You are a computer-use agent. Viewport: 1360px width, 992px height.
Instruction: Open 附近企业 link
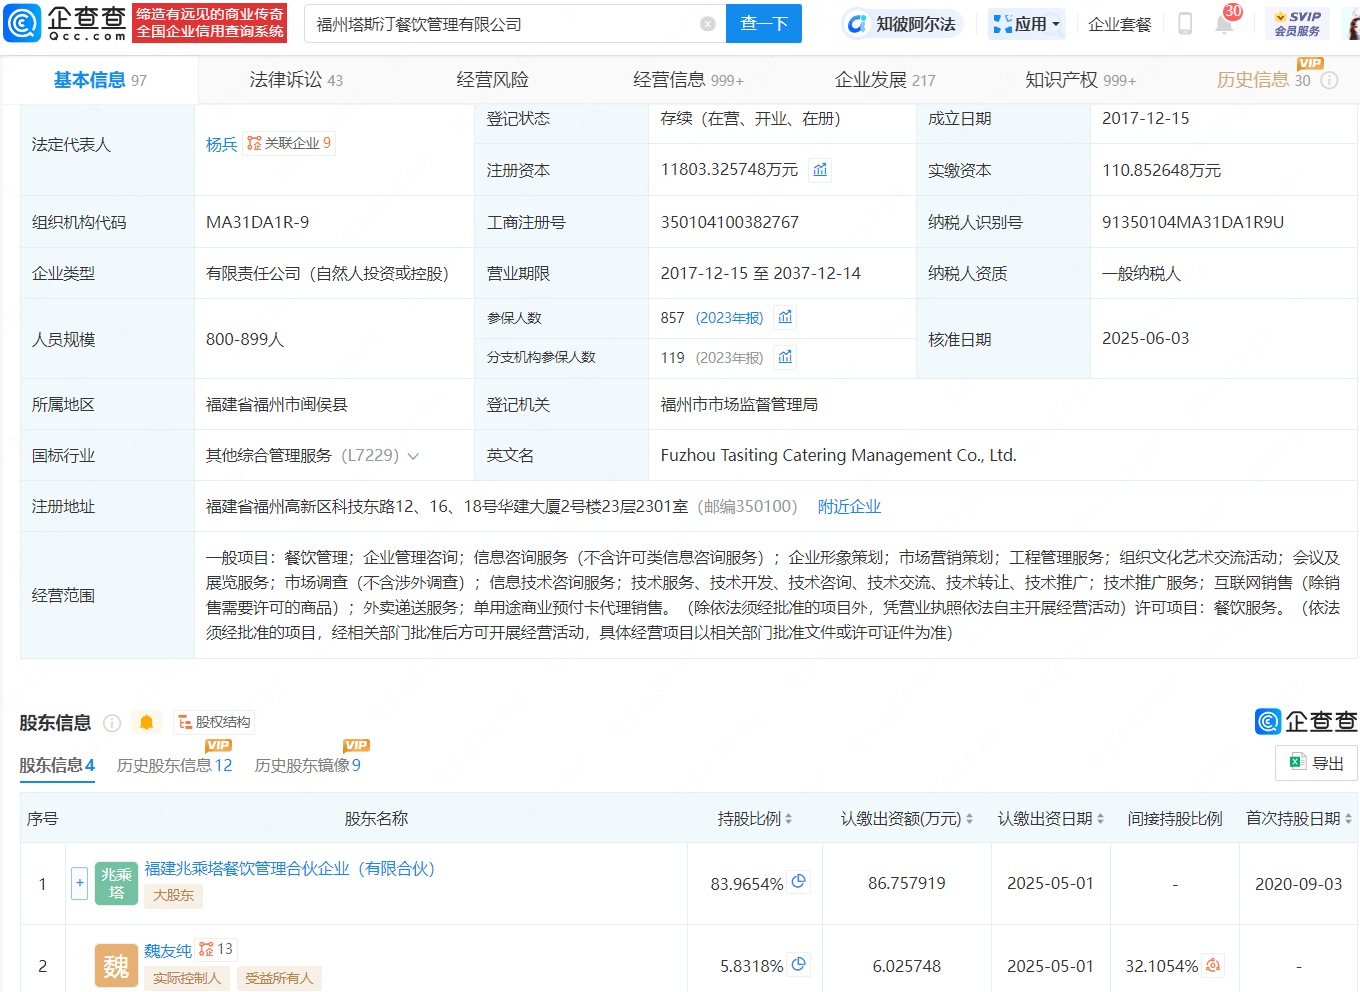click(x=849, y=507)
